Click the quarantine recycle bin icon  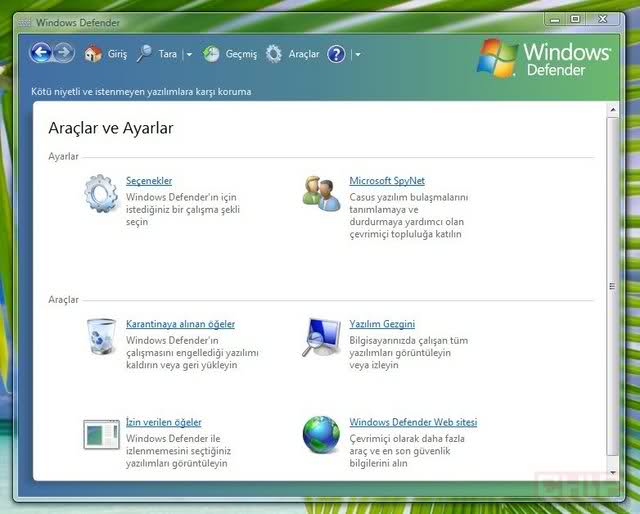pyautogui.click(x=101, y=336)
